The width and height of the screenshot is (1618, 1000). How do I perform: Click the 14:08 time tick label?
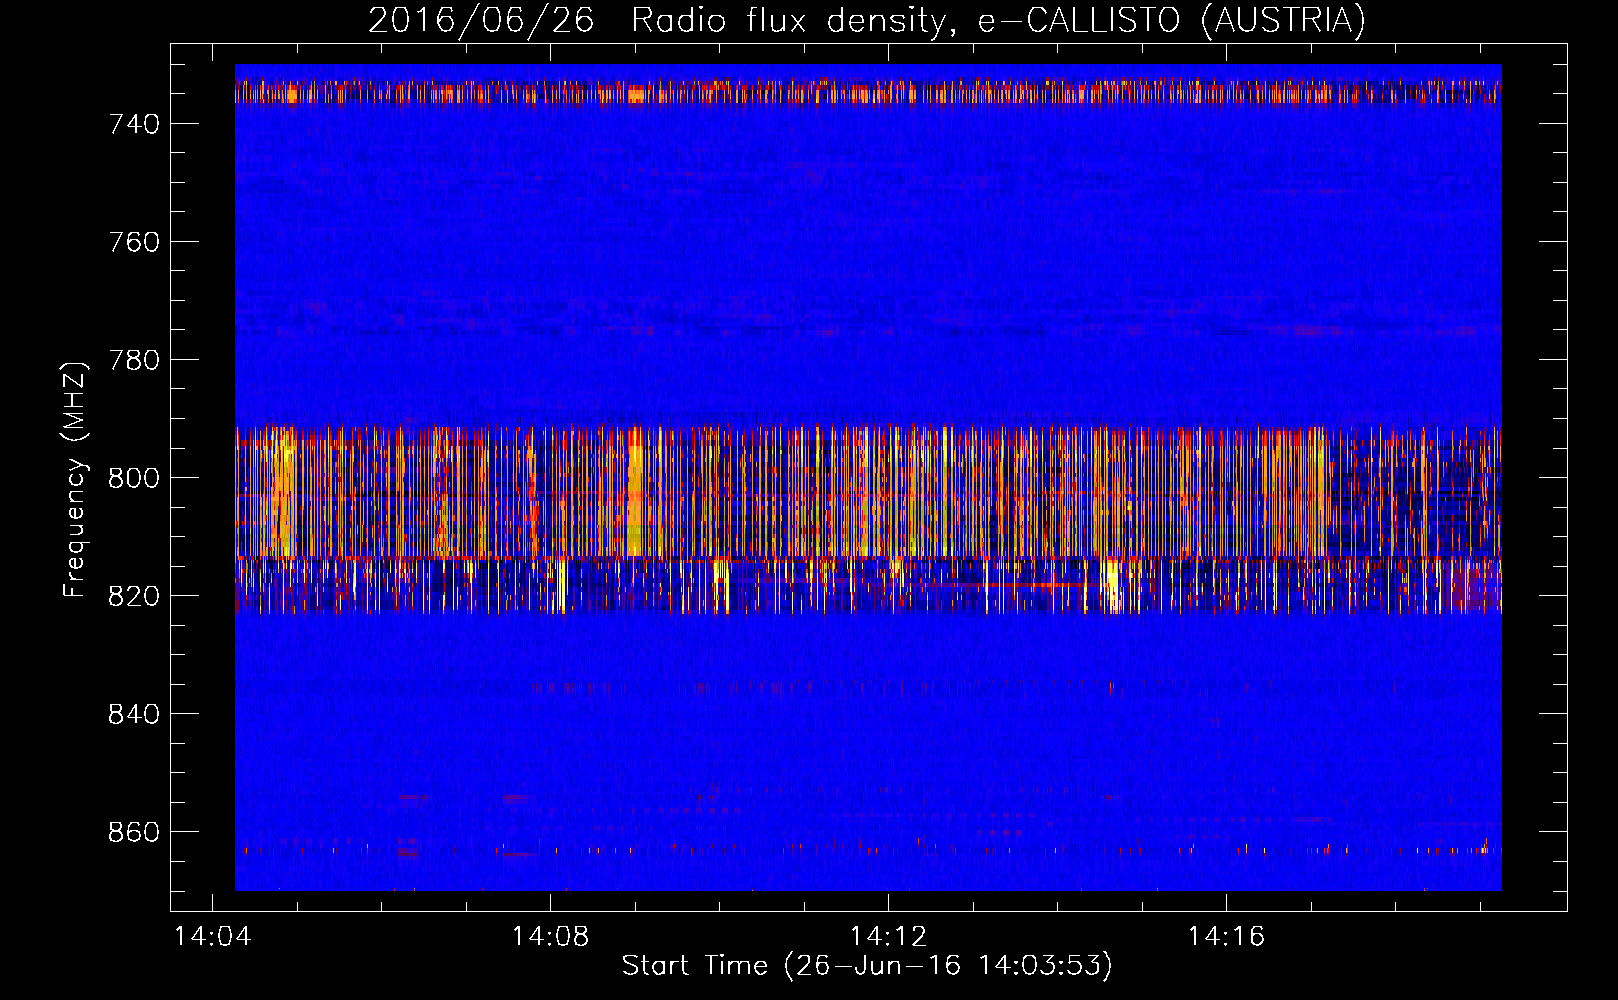coord(550,937)
